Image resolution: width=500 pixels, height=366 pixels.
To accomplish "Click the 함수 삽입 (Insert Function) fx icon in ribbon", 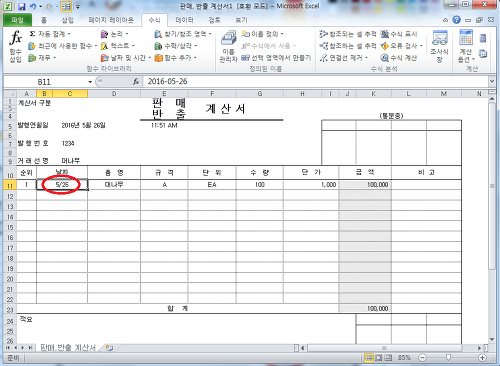I will click(15, 47).
